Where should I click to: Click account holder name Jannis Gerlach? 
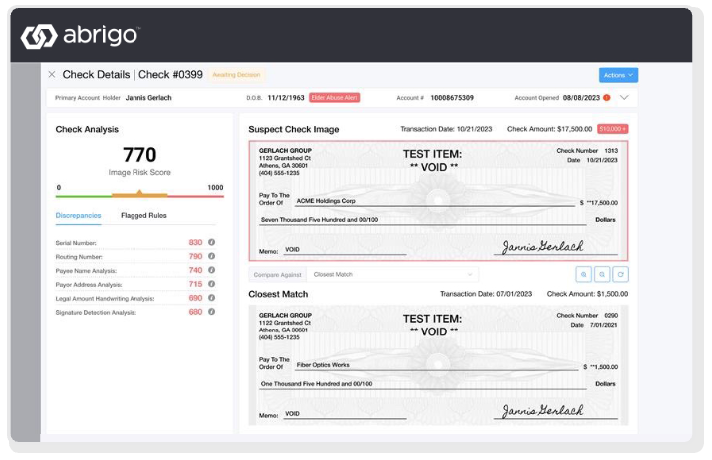point(148,98)
